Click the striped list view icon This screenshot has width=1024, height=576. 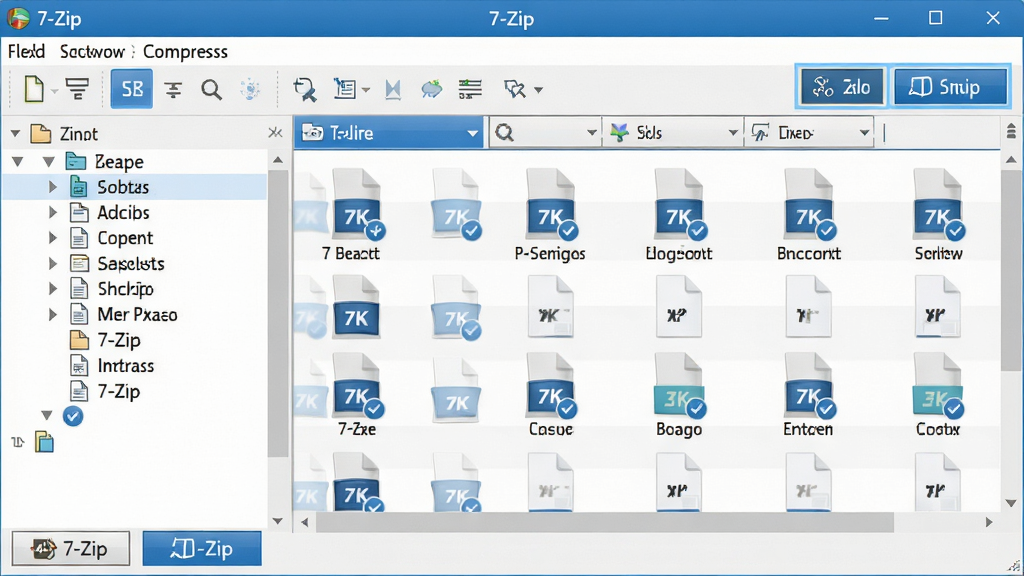(470, 89)
